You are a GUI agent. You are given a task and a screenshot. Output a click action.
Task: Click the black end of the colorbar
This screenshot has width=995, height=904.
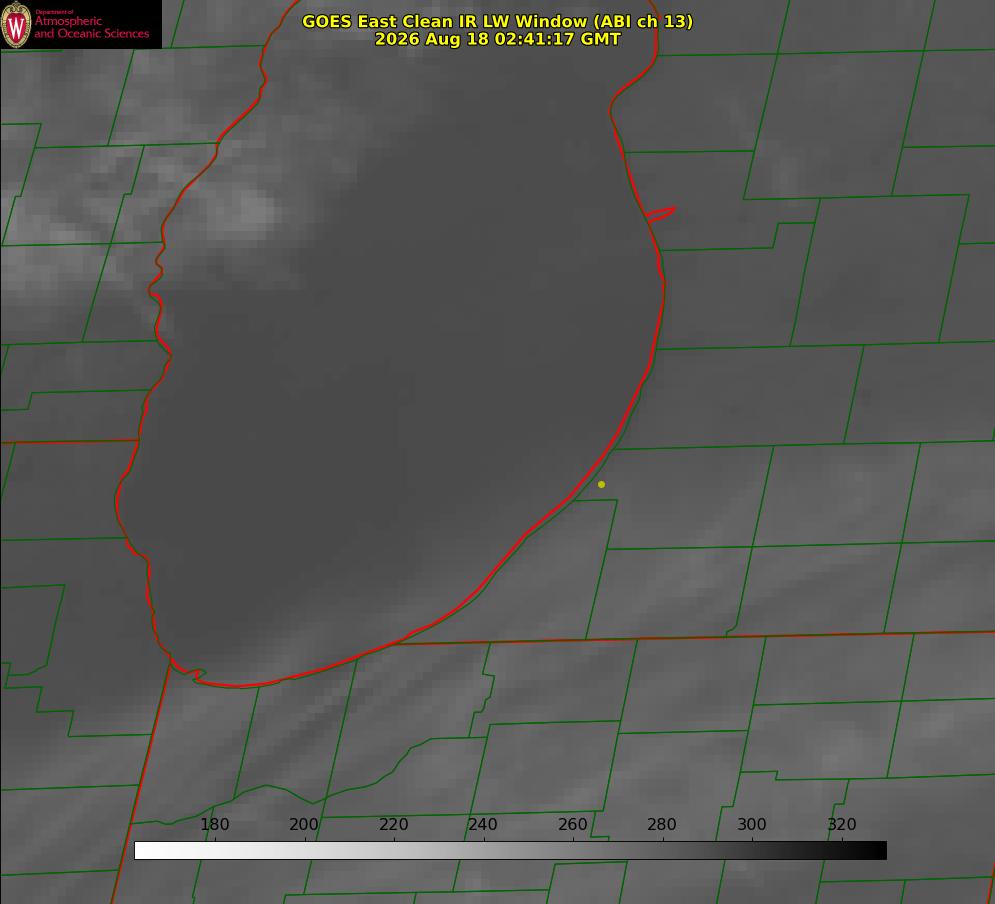[x=876, y=851]
